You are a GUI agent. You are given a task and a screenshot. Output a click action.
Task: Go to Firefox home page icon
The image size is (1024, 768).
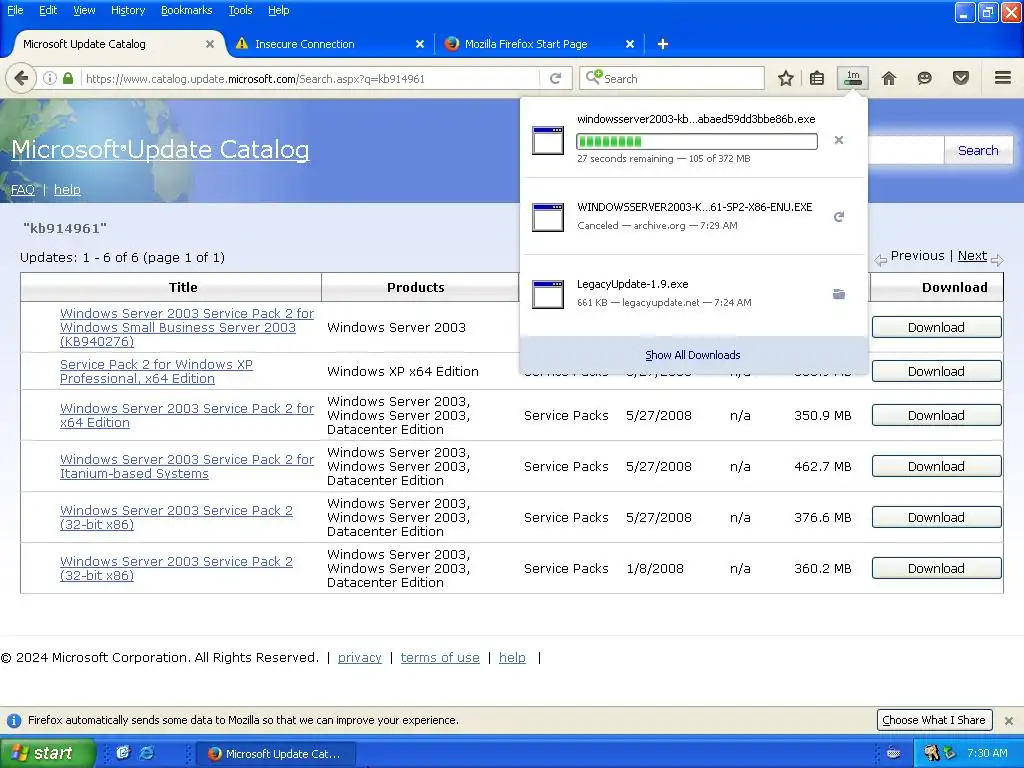point(889,78)
